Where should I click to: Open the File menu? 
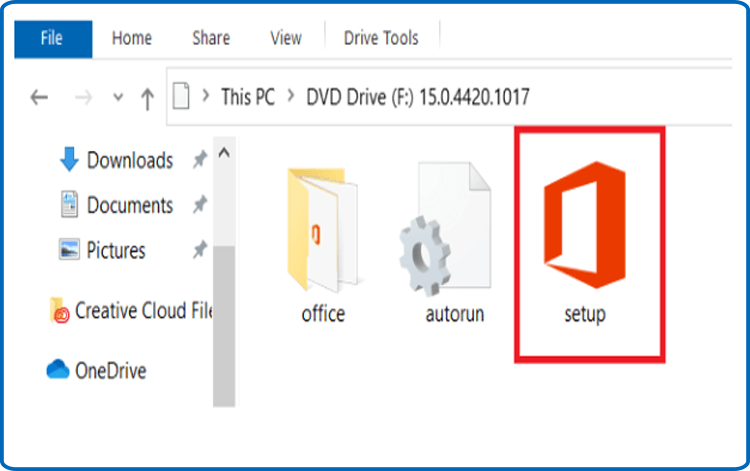point(53,39)
